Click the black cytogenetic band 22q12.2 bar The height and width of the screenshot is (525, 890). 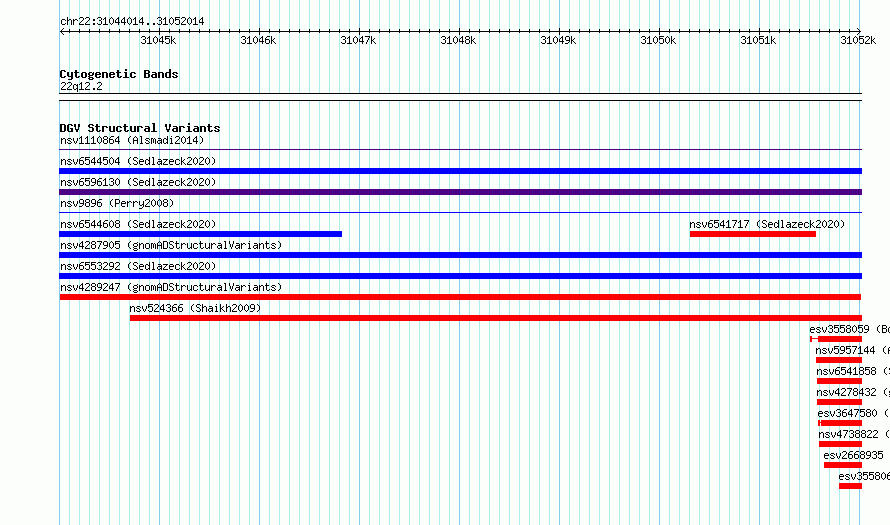(x=460, y=97)
